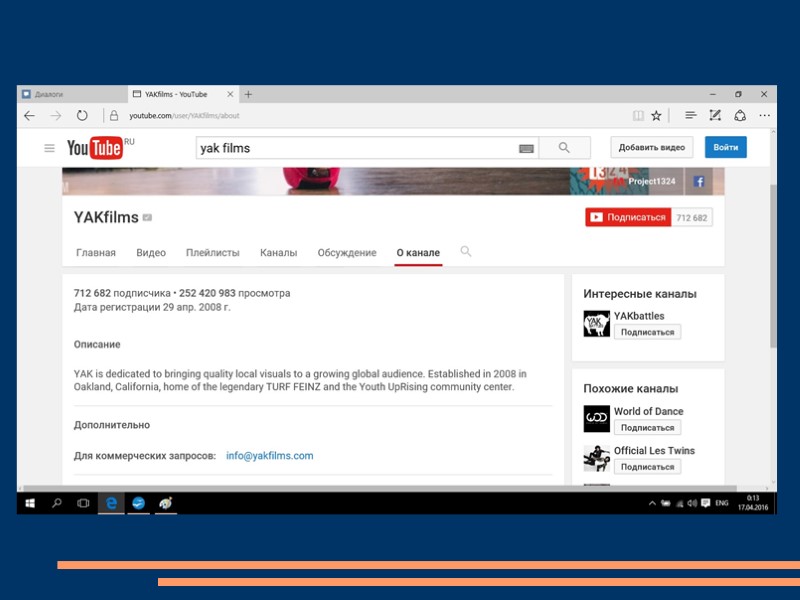800x600 pixels.
Task: Add page to favorites with the star icon
Action: click(x=657, y=116)
